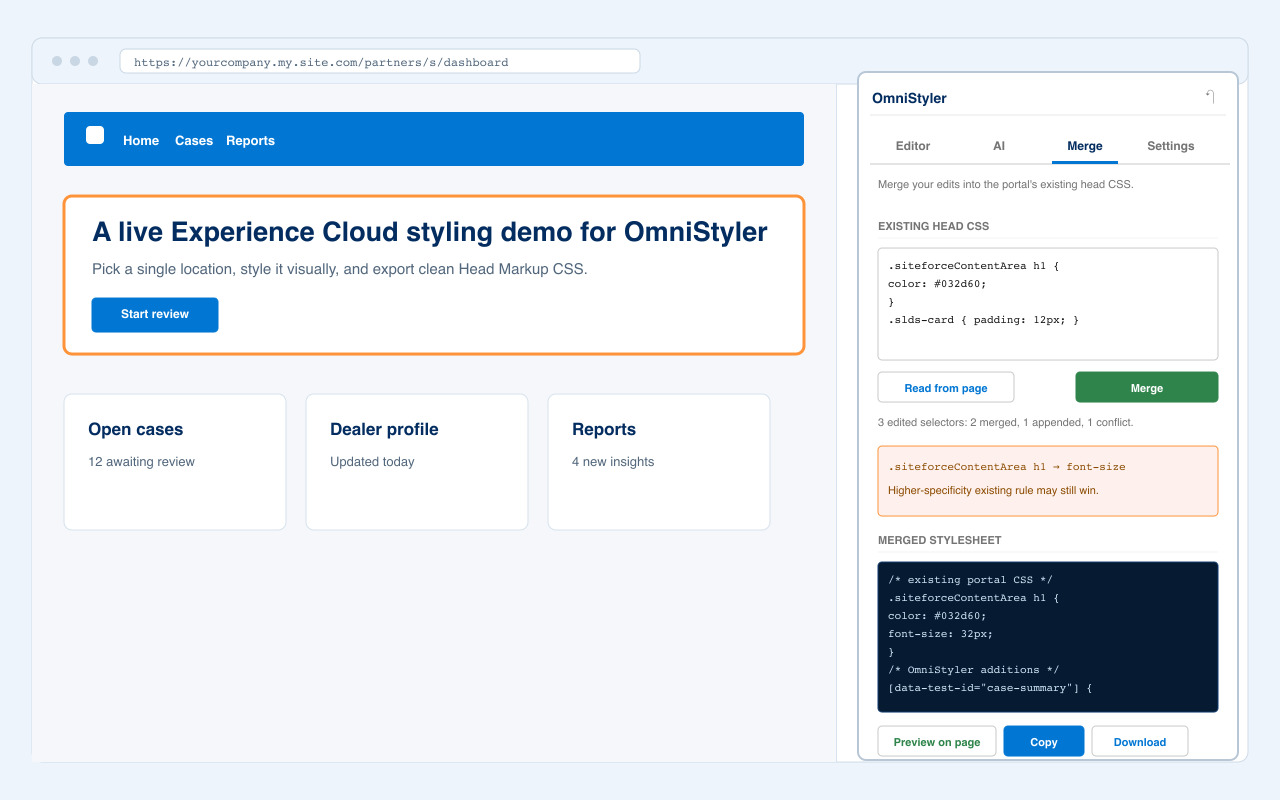The image size is (1280, 800).
Task: Click Read from page button
Action: (946, 387)
